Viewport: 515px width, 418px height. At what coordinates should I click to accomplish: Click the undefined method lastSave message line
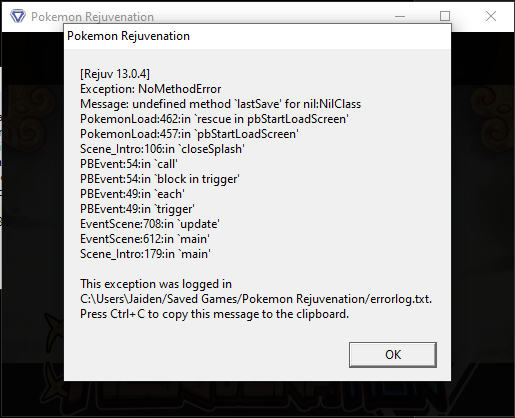tap(220, 104)
